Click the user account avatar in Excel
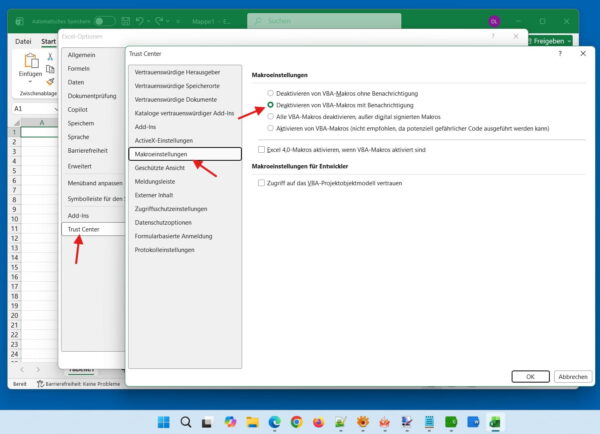The height and width of the screenshot is (434, 600). point(494,21)
